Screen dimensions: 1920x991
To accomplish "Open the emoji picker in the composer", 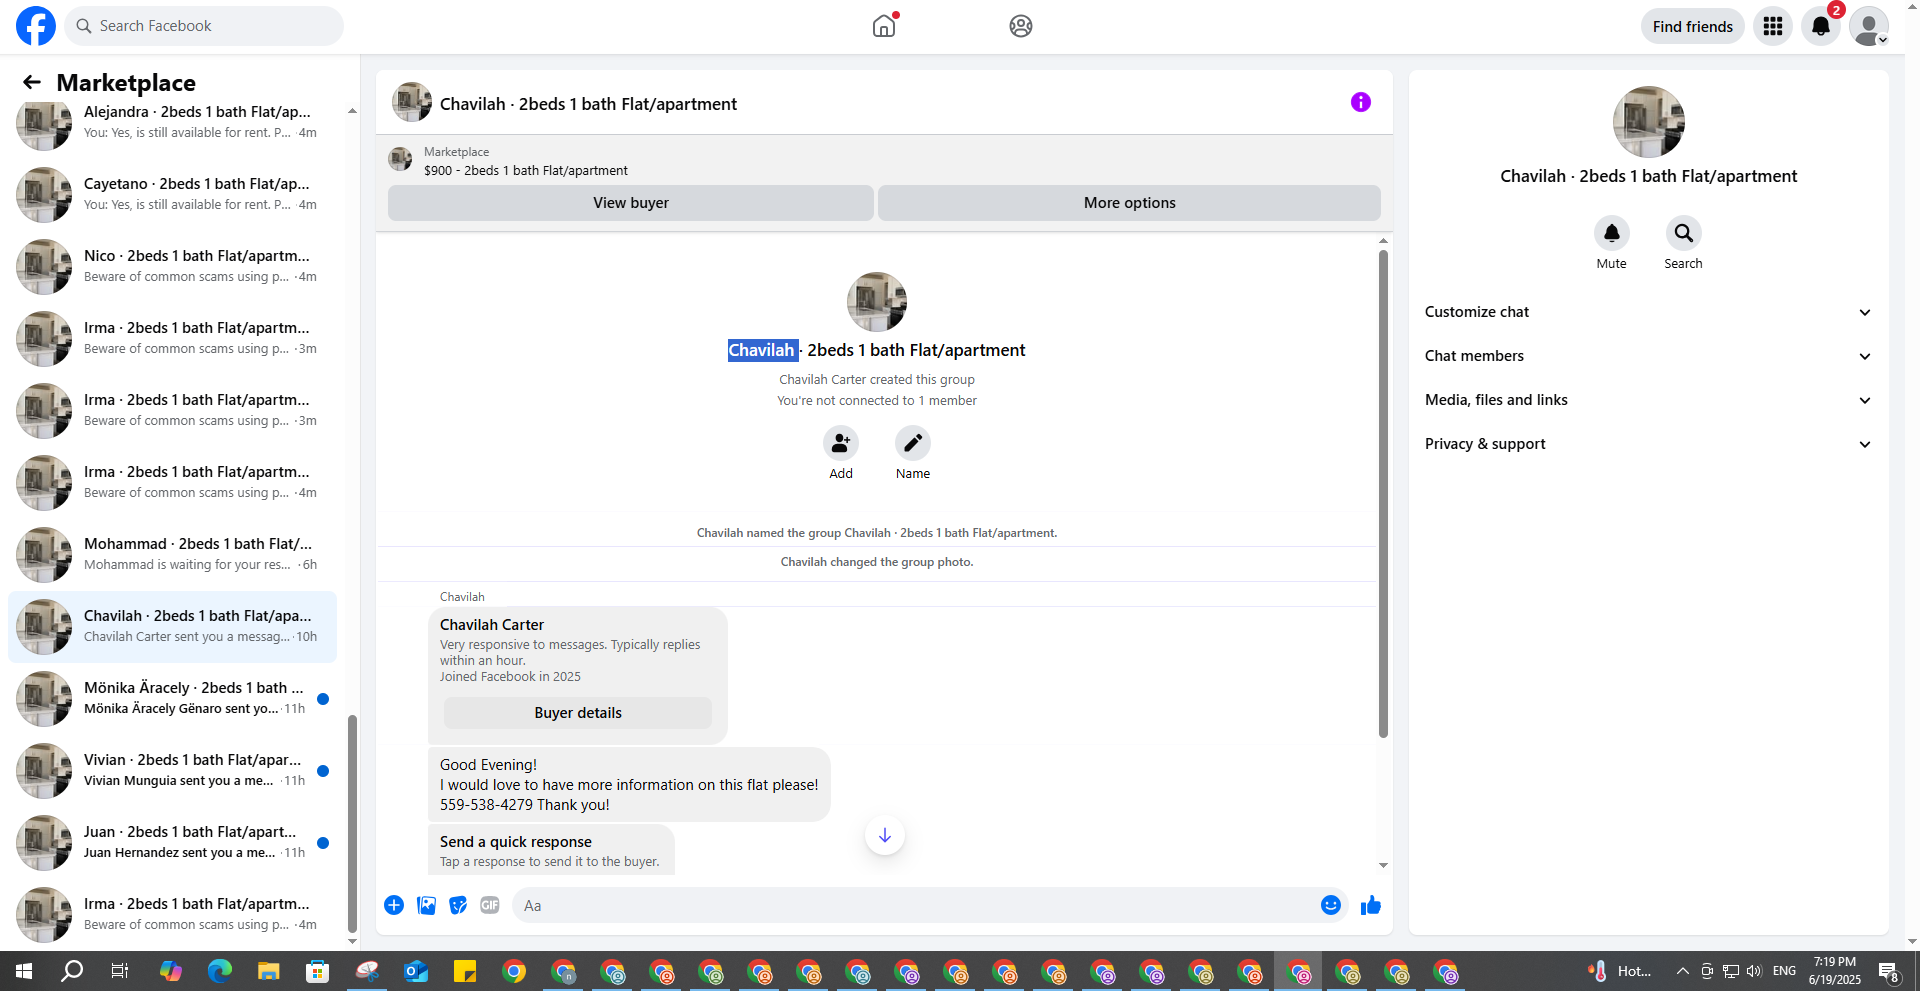I will (x=1331, y=905).
